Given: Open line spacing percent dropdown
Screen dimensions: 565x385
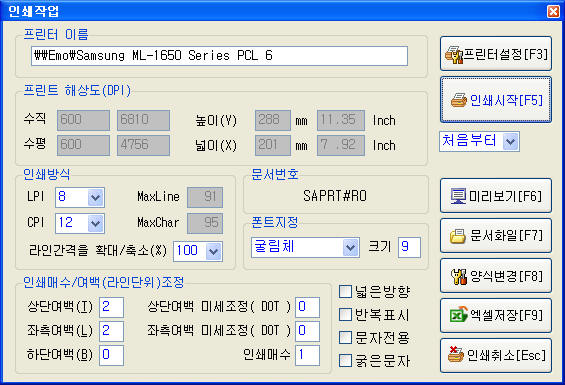Looking at the screenshot, I should click(x=214, y=251).
